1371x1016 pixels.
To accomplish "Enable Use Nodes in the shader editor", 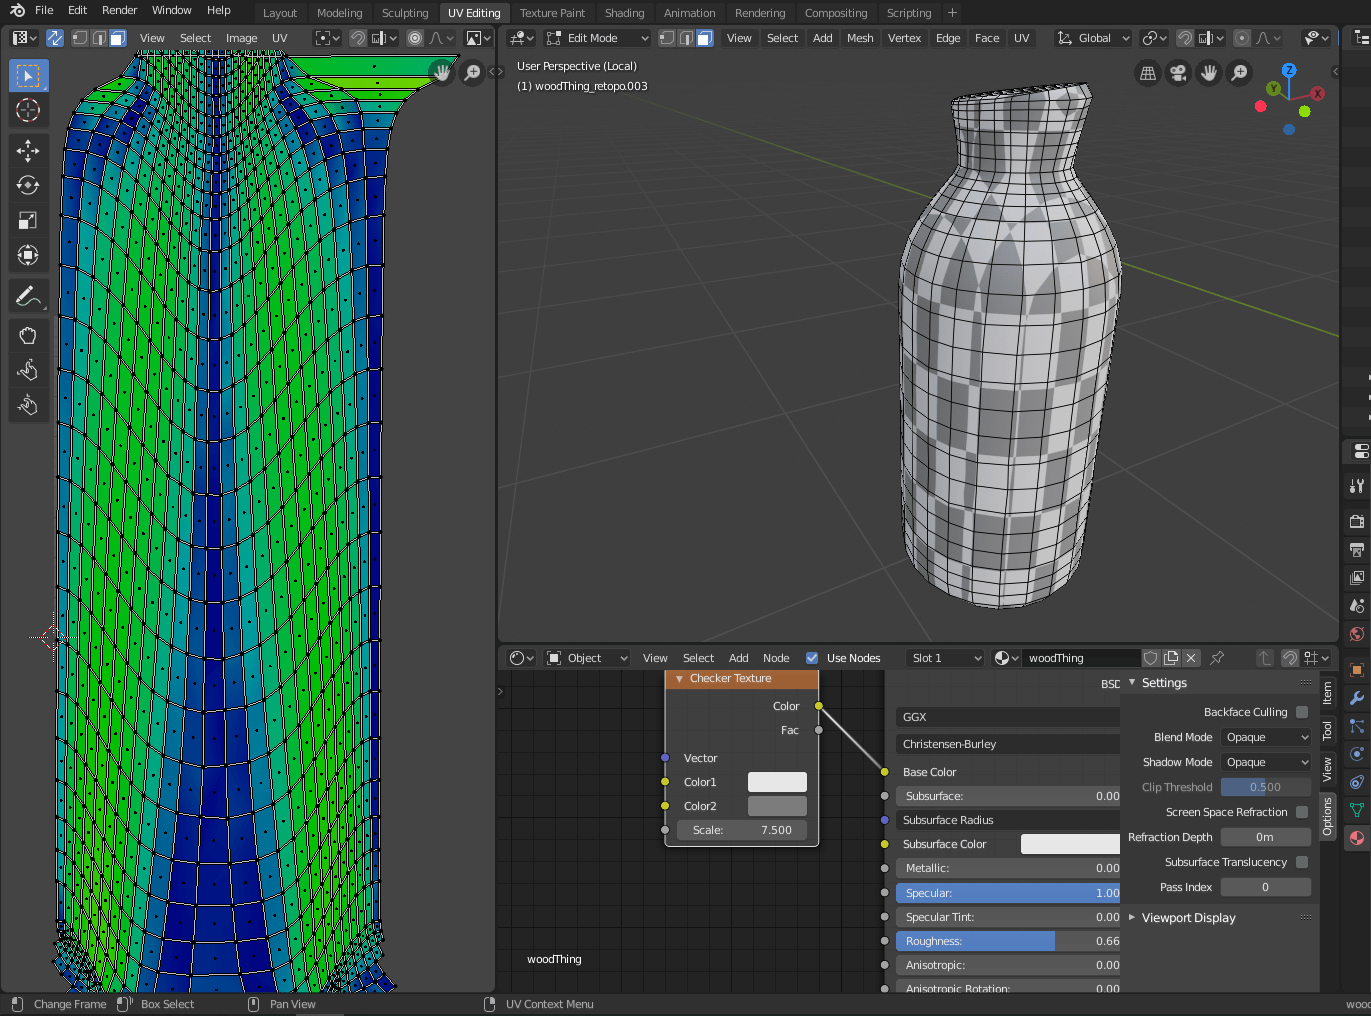I will point(812,658).
